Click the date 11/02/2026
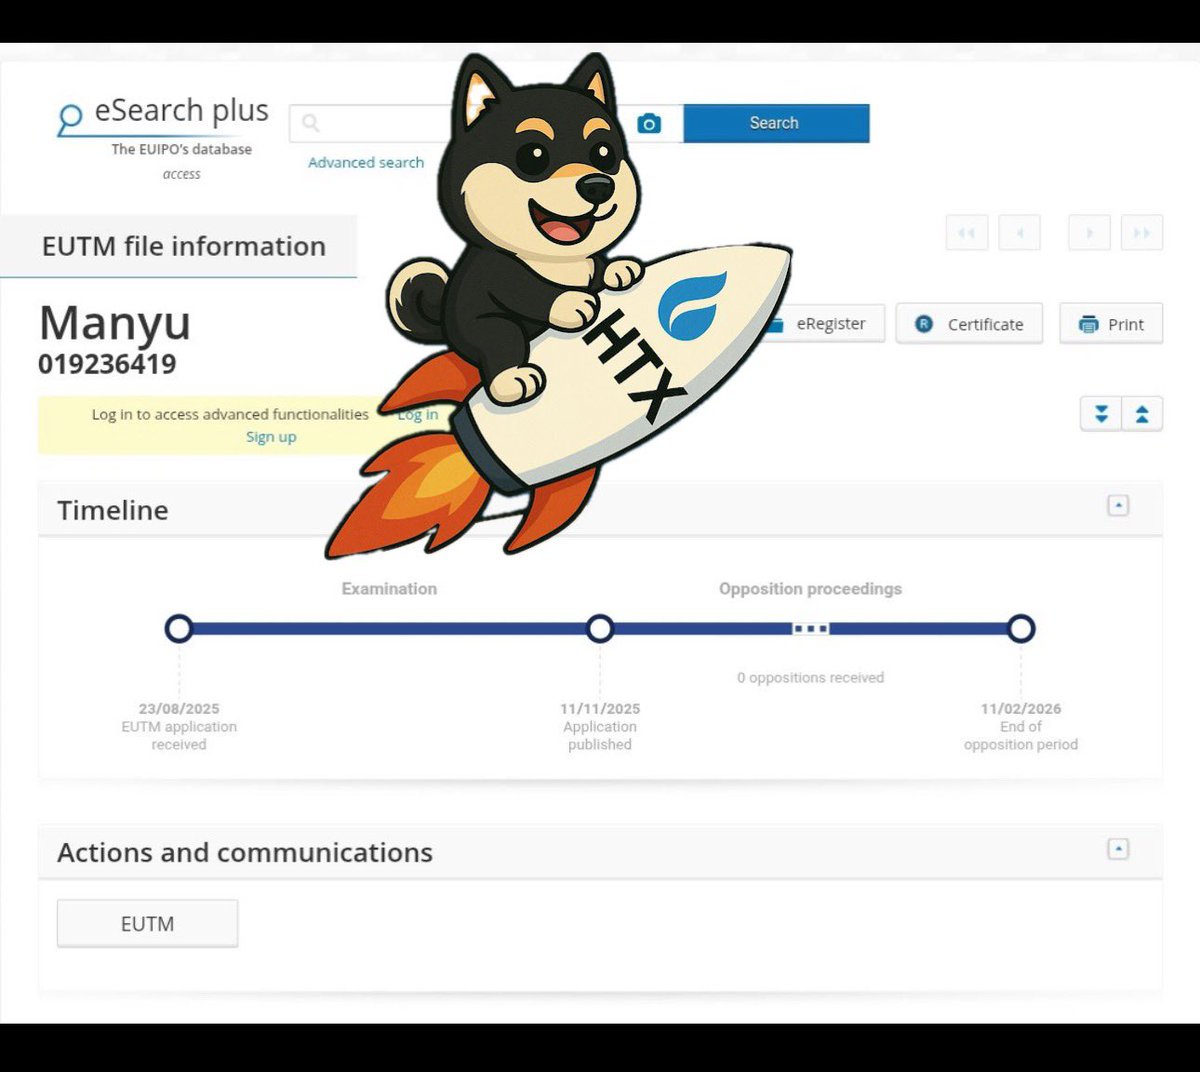The width and height of the screenshot is (1200, 1072). pos(1021,709)
